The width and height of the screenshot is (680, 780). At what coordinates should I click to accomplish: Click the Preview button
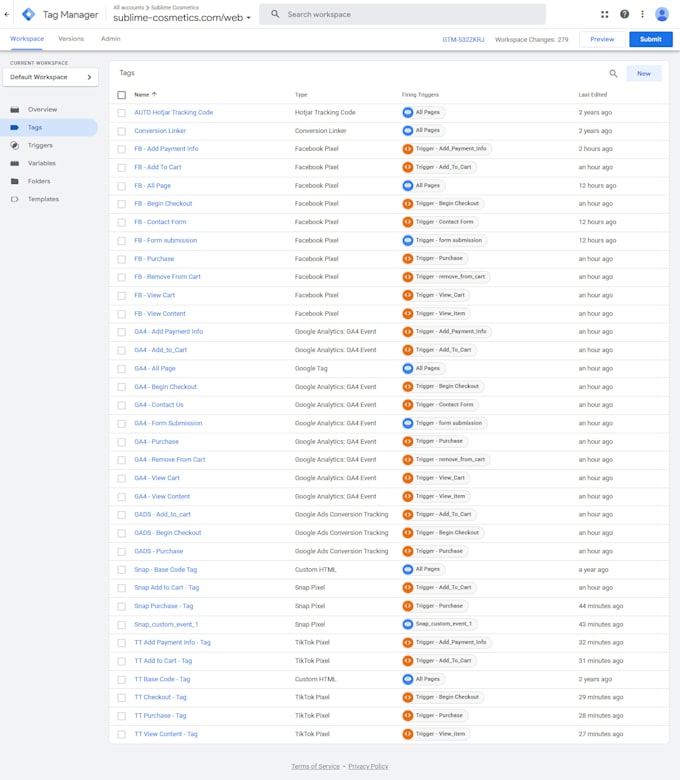[x=602, y=39]
